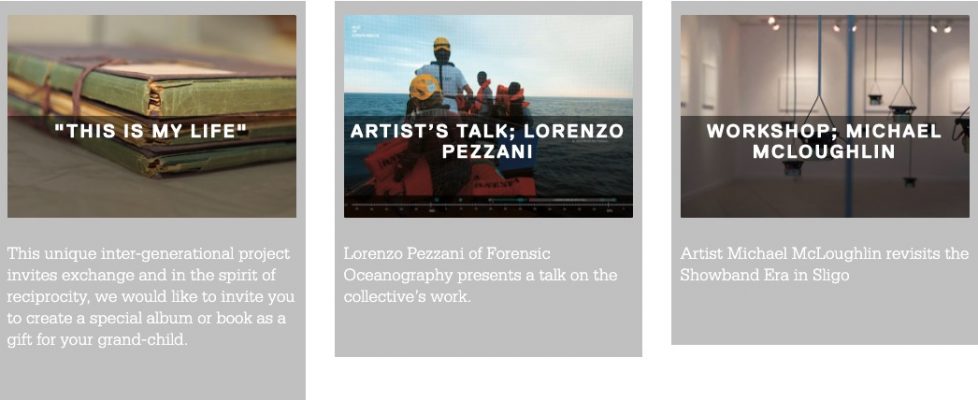Click the orange life jackets in the boat photo
Viewport: 978px width, 400px height.
point(511,98)
